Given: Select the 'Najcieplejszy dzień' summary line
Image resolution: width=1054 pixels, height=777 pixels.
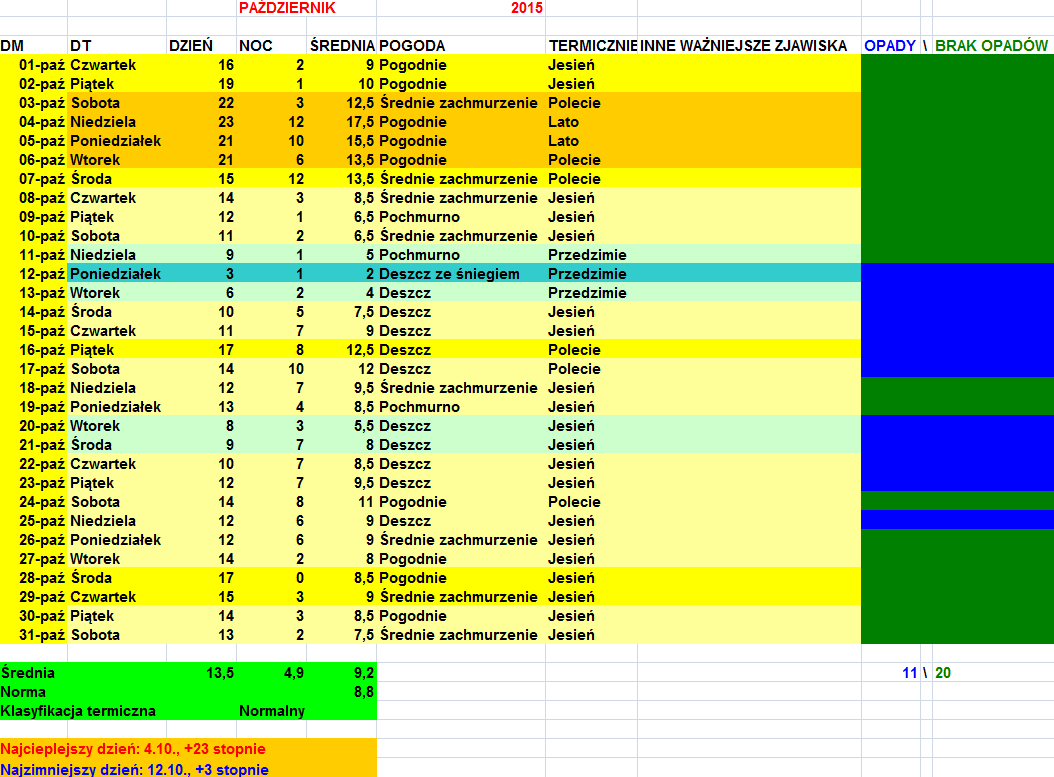Looking at the screenshot, I should coord(133,749).
